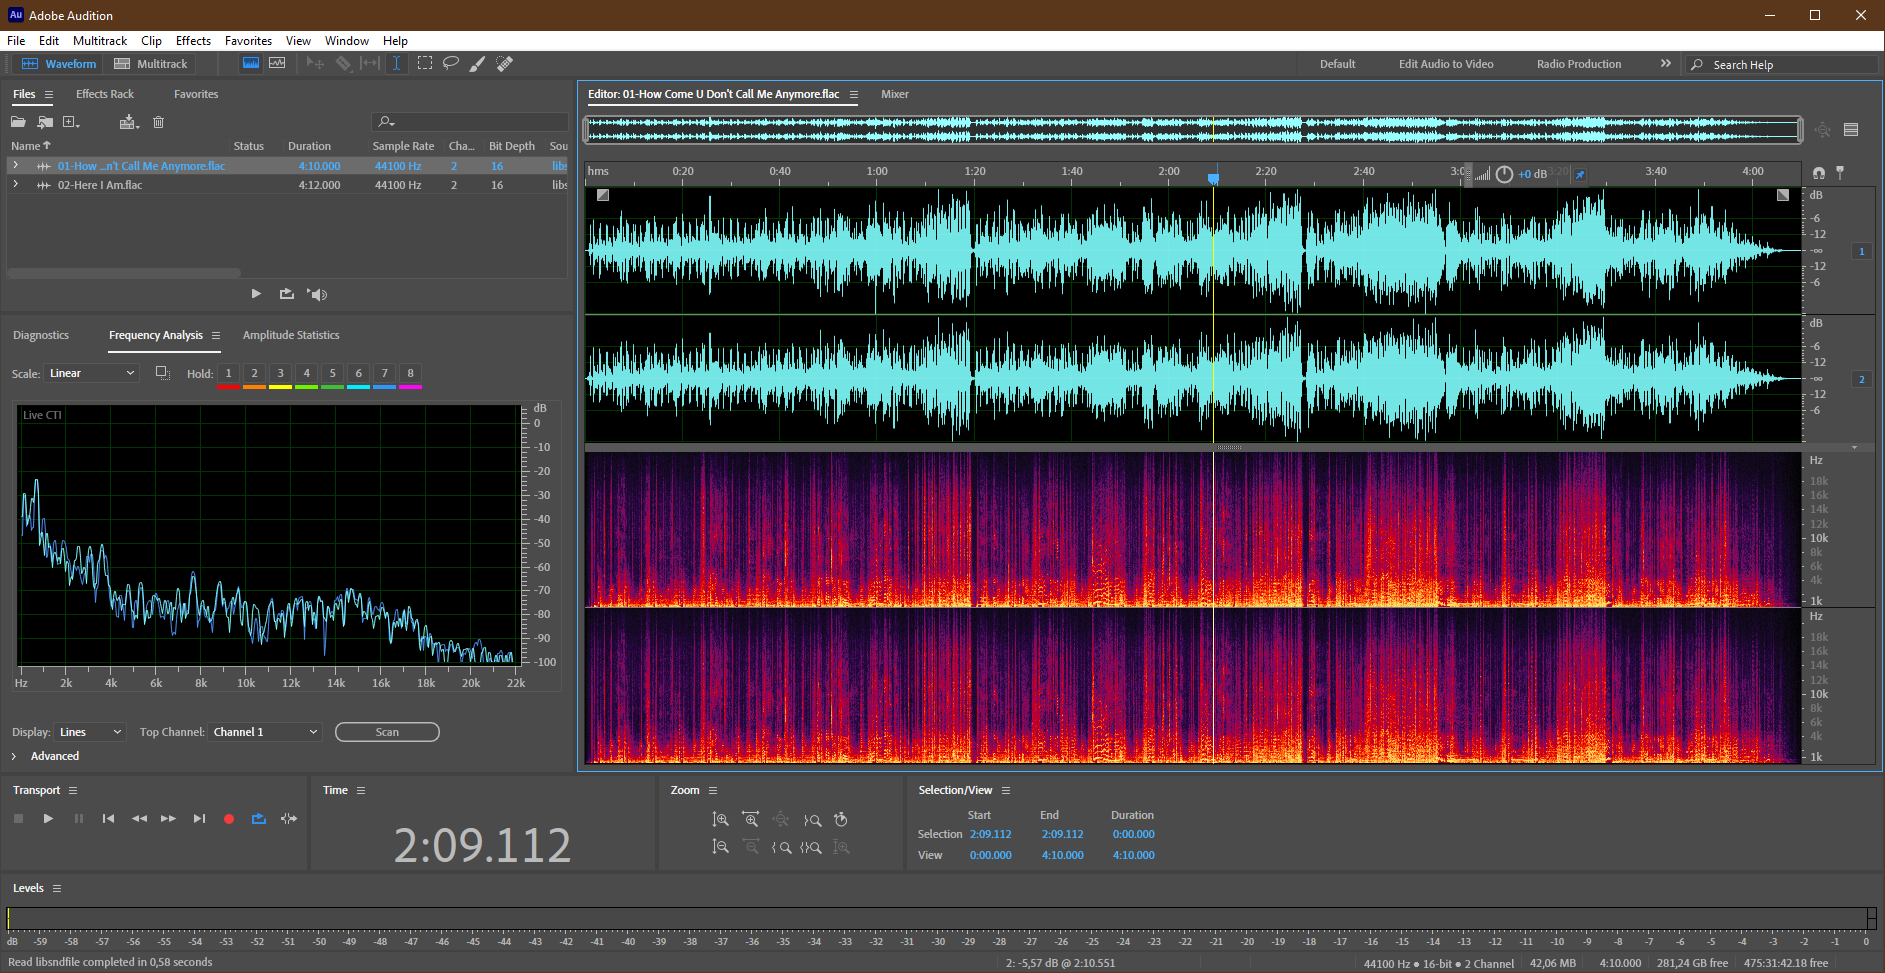Click the Import File icon
The width and height of the screenshot is (1885, 973).
45,122
